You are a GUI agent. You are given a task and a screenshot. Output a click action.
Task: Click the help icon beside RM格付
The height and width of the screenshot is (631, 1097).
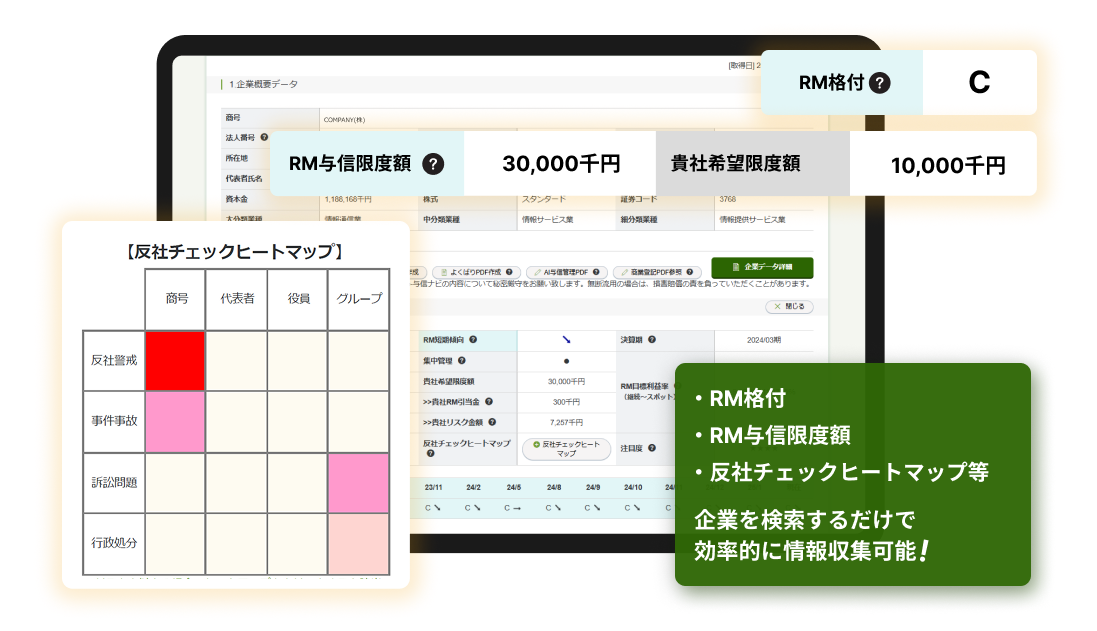point(879,83)
